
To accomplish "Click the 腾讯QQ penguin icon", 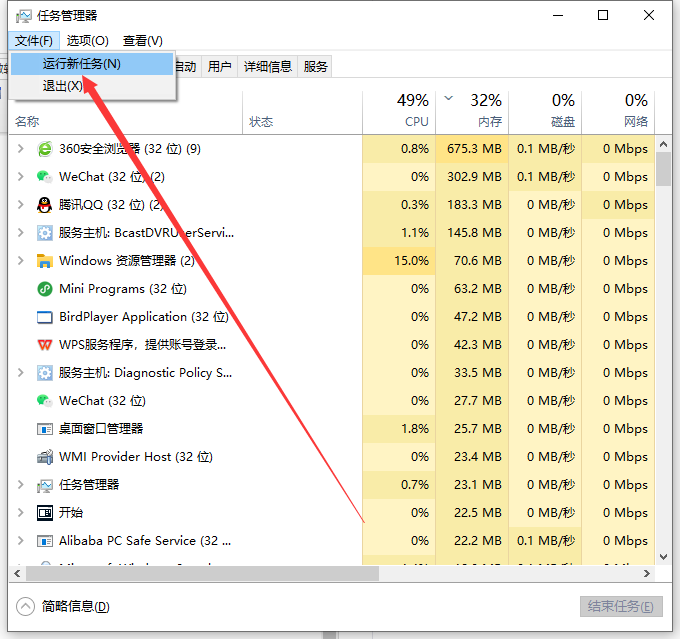I will [x=44, y=205].
